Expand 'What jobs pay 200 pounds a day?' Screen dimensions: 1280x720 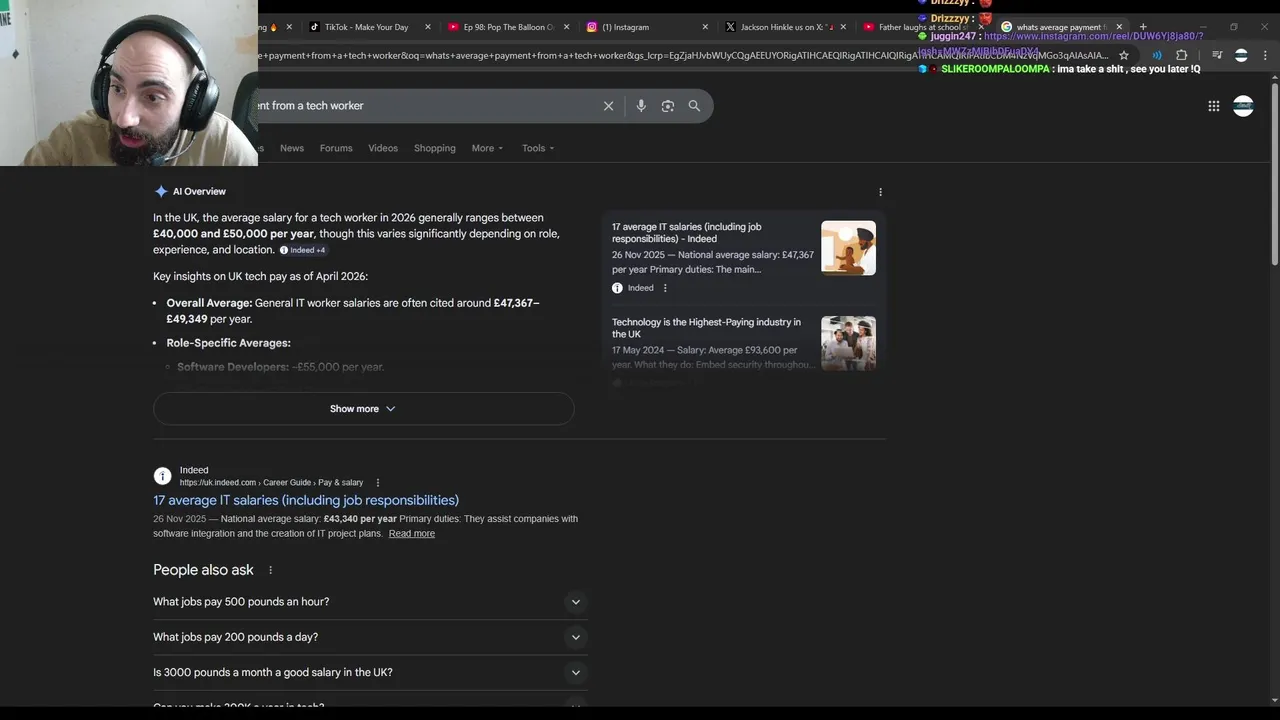[368, 637]
